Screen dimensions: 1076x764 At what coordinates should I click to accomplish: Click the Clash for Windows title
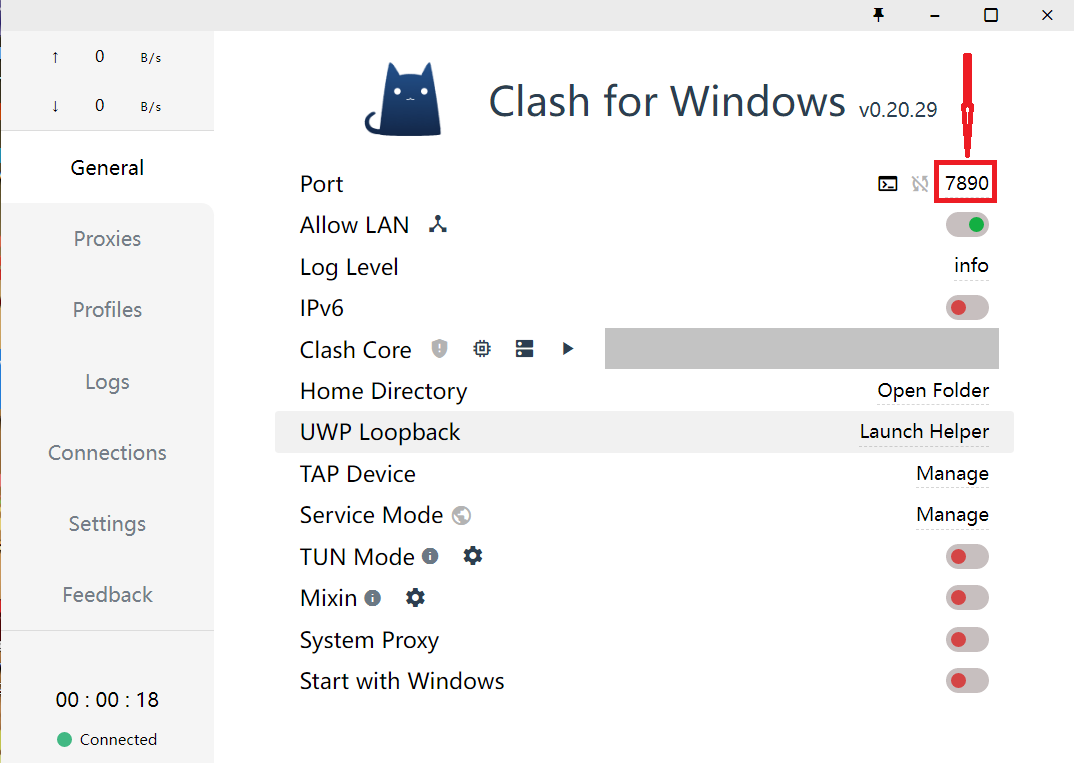[666, 102]
